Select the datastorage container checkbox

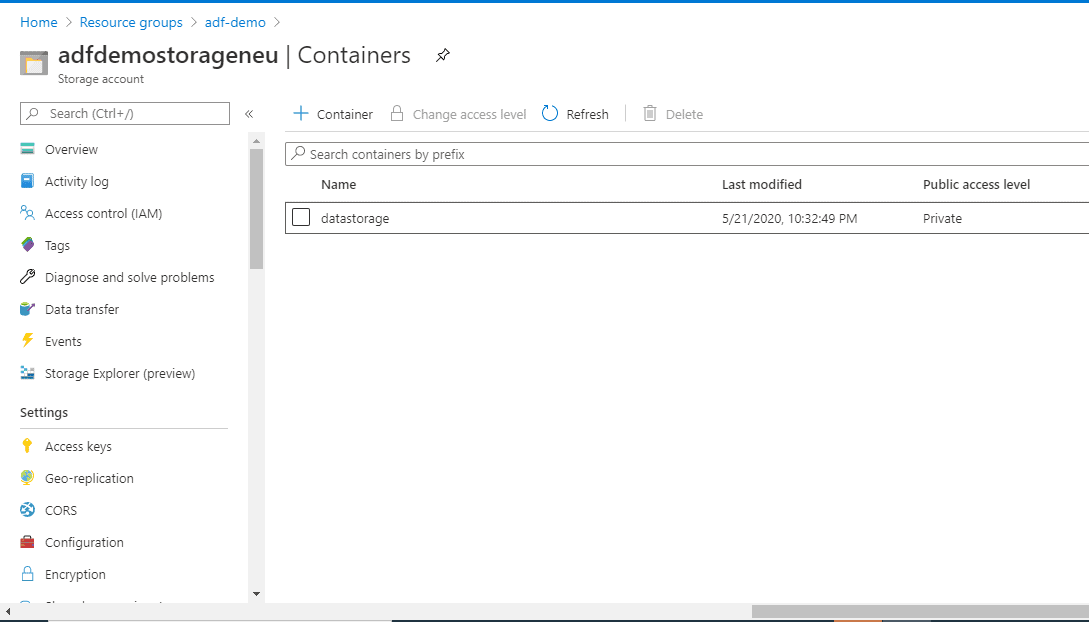[x=301, y=218]
